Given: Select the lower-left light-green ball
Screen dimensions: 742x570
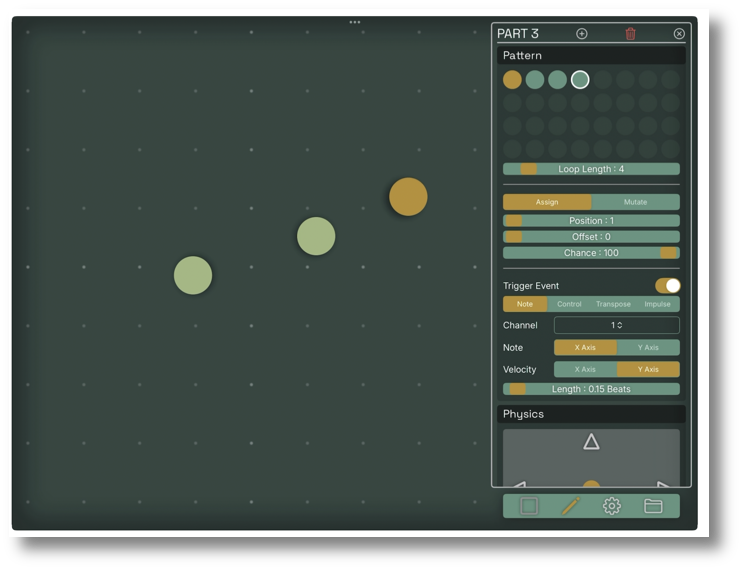Looking at the screenshot, I should point(193,275).
